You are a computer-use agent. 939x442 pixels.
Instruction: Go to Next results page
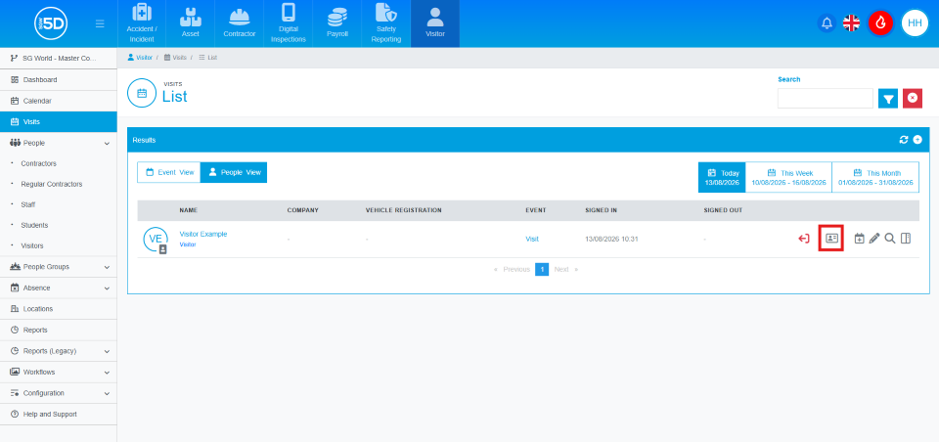tap(566, 270)
